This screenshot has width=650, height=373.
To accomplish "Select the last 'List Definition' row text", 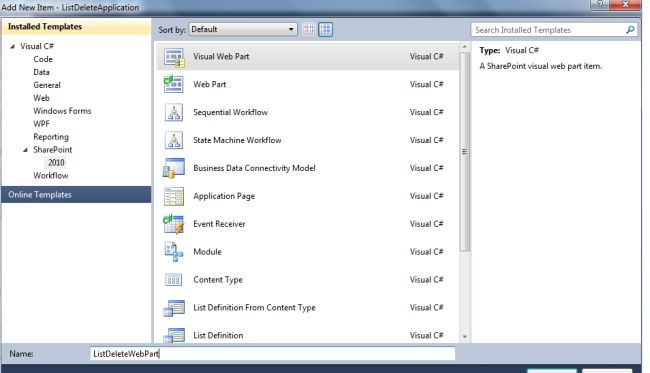I will tap(218, 335).
